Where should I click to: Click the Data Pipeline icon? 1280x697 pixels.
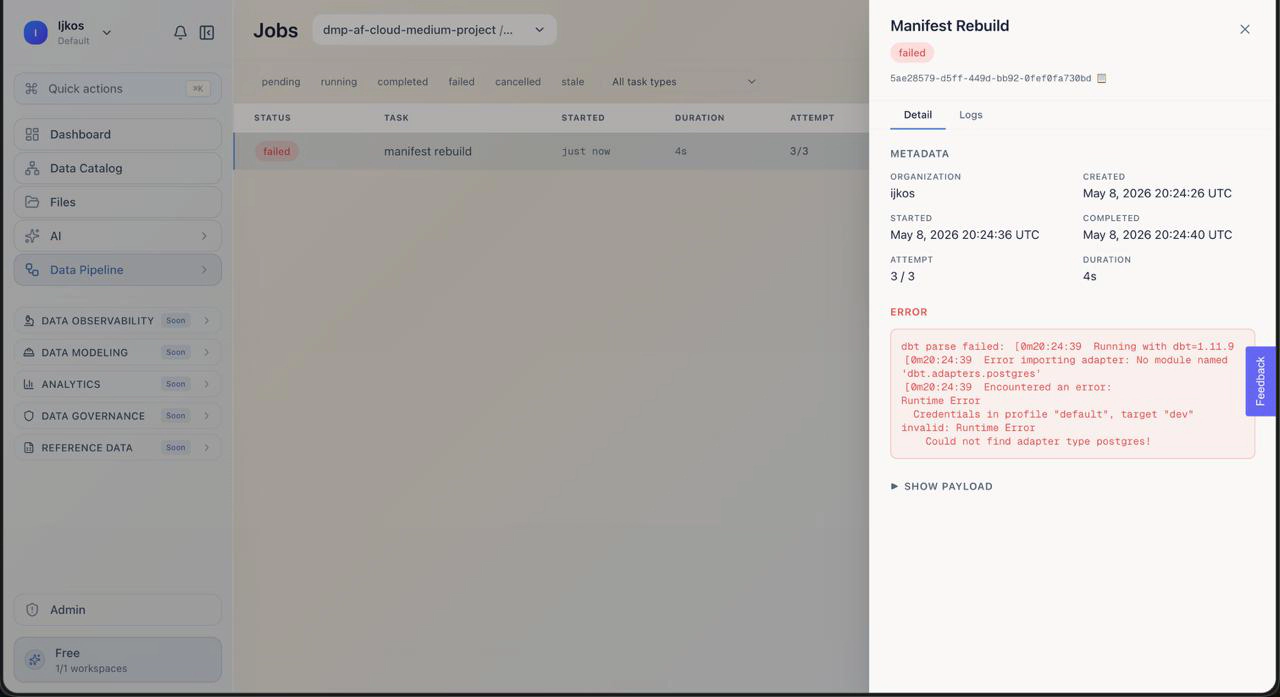[x=32, y=270]
